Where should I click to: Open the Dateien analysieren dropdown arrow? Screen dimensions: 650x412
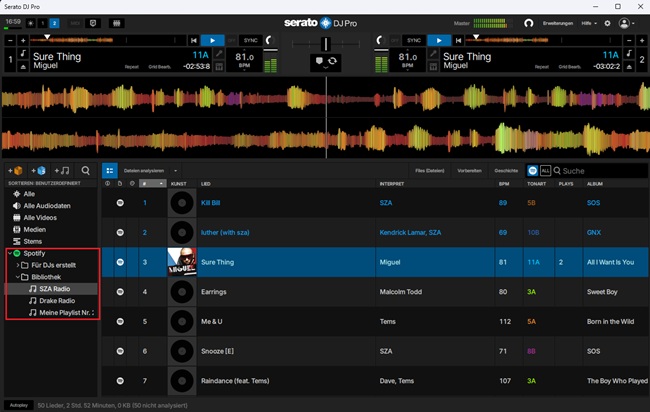click(x=175, y=171)
